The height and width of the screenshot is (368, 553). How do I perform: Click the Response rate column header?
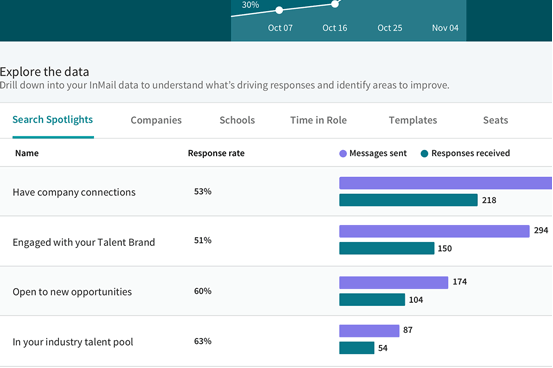(x=216, y=153)
